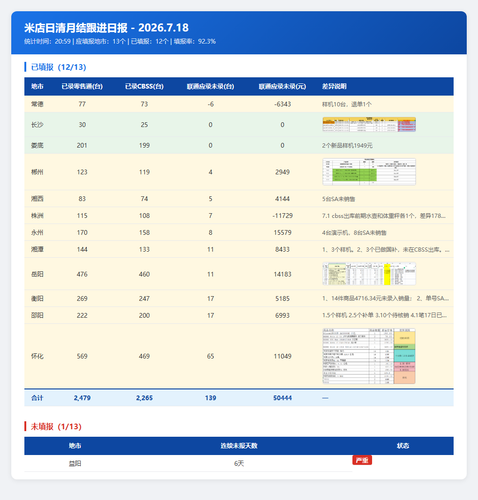Click the value -6343 in 常德 row
Viewport: 478px width, 500px height.
pos(282,104)
